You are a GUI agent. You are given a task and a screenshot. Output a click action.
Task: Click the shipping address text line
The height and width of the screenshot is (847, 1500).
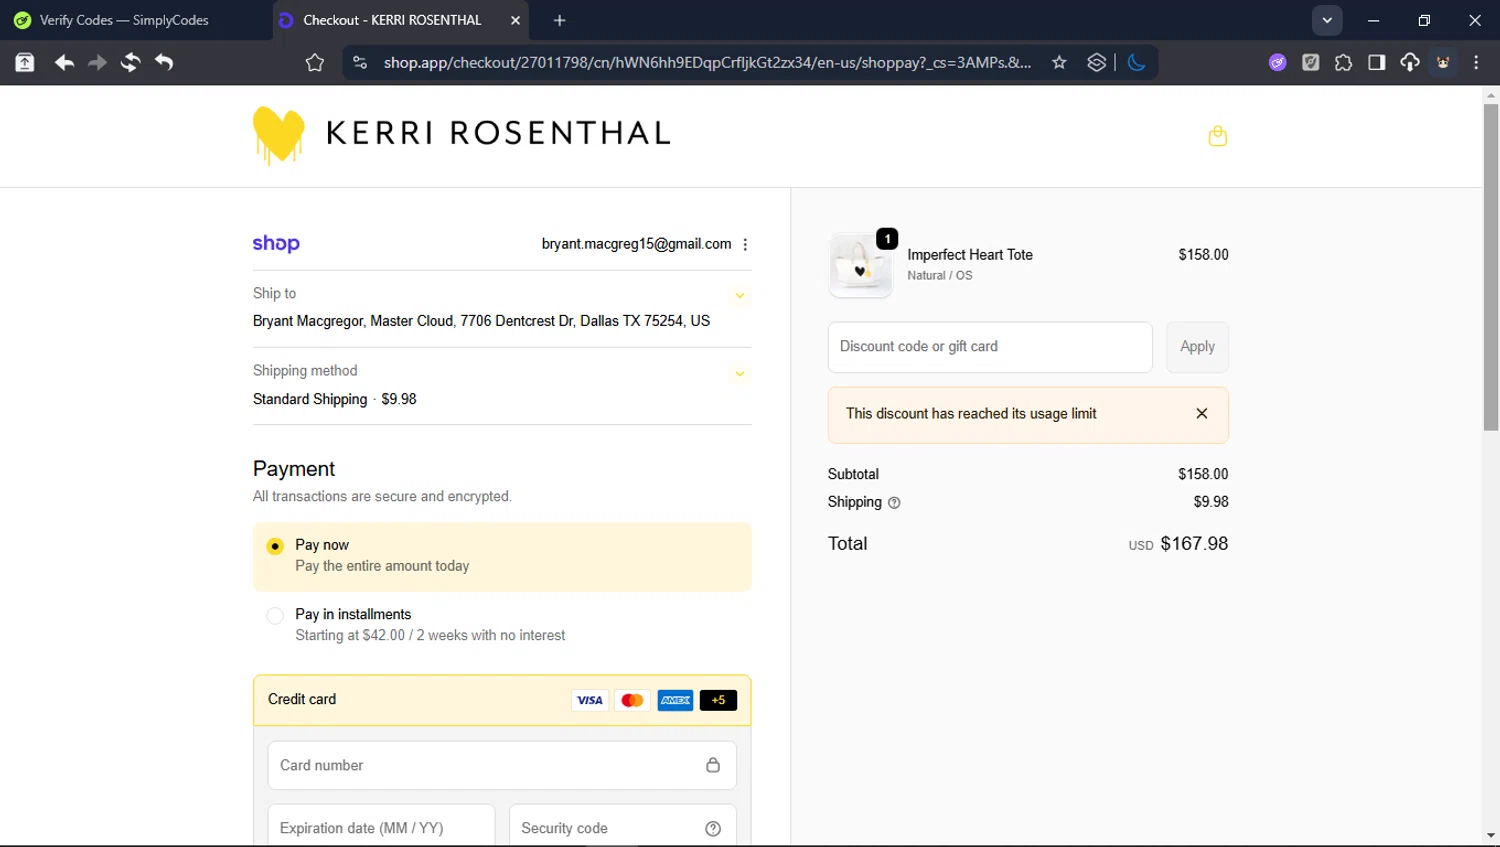click(481, 321)
